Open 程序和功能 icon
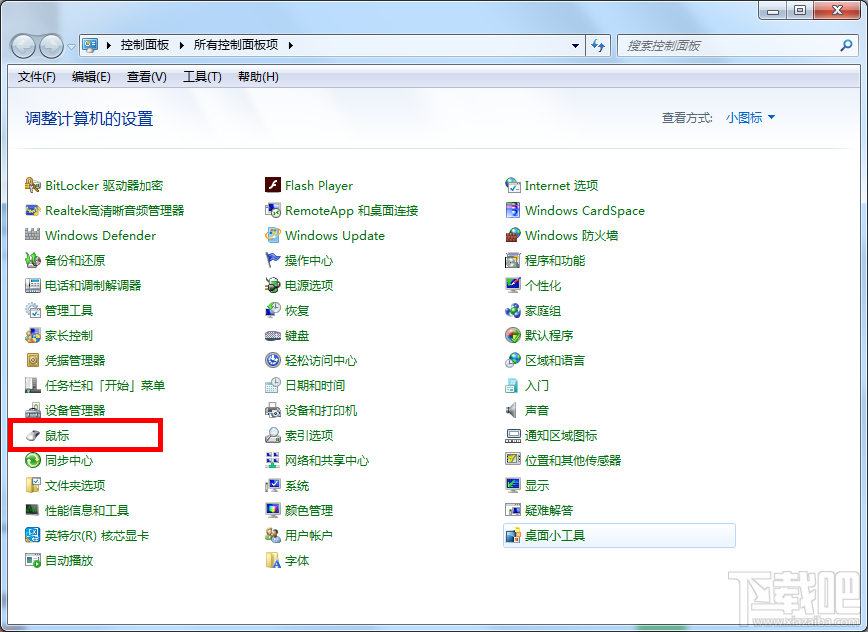 pyautogui.click(x=513, y=260)
